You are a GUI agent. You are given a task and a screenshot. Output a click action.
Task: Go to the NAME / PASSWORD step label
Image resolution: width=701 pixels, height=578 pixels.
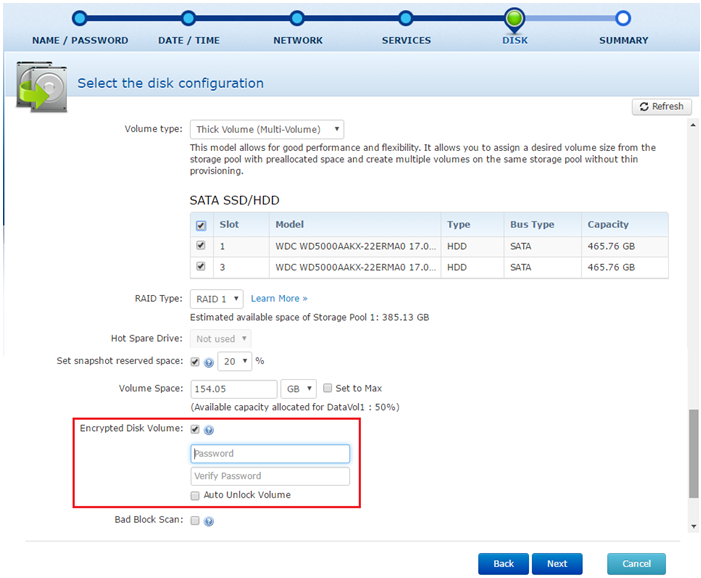(80, 41)
